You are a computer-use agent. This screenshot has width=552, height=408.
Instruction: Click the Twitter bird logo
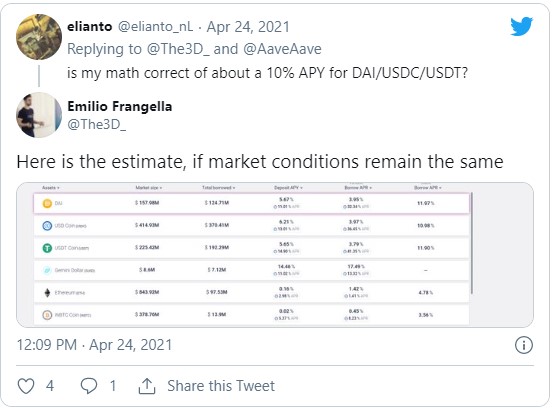(x=521, y=26)
